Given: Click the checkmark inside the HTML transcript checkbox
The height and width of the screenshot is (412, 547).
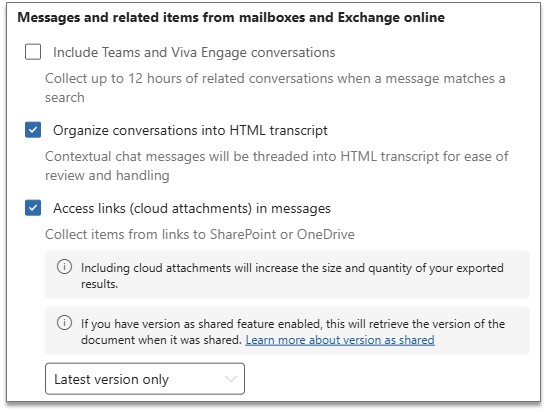Looking at the screenshot, I should click(33, 130).
